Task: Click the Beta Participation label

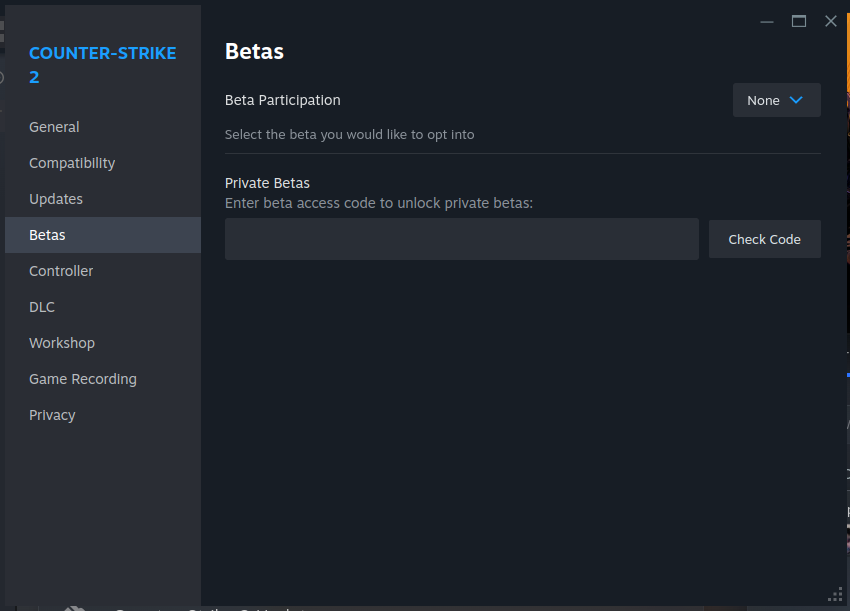Action: [x=283, y=100]
